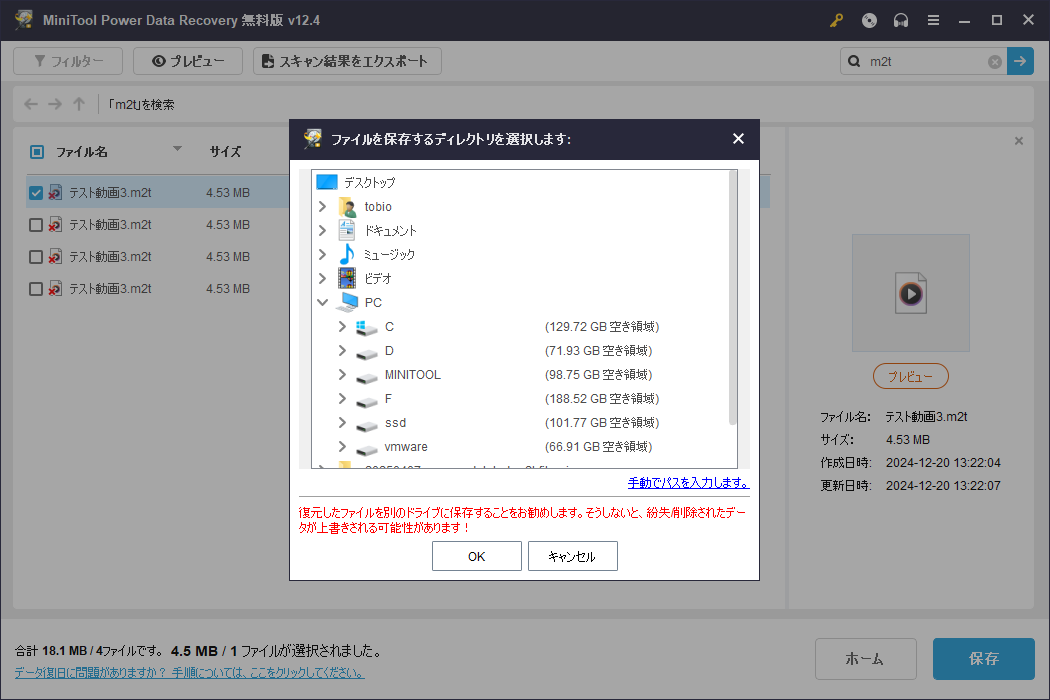This screenshot has height=700, width=1050.
Task: Click the blue 保存 button
Action: (x=984, y=658)
